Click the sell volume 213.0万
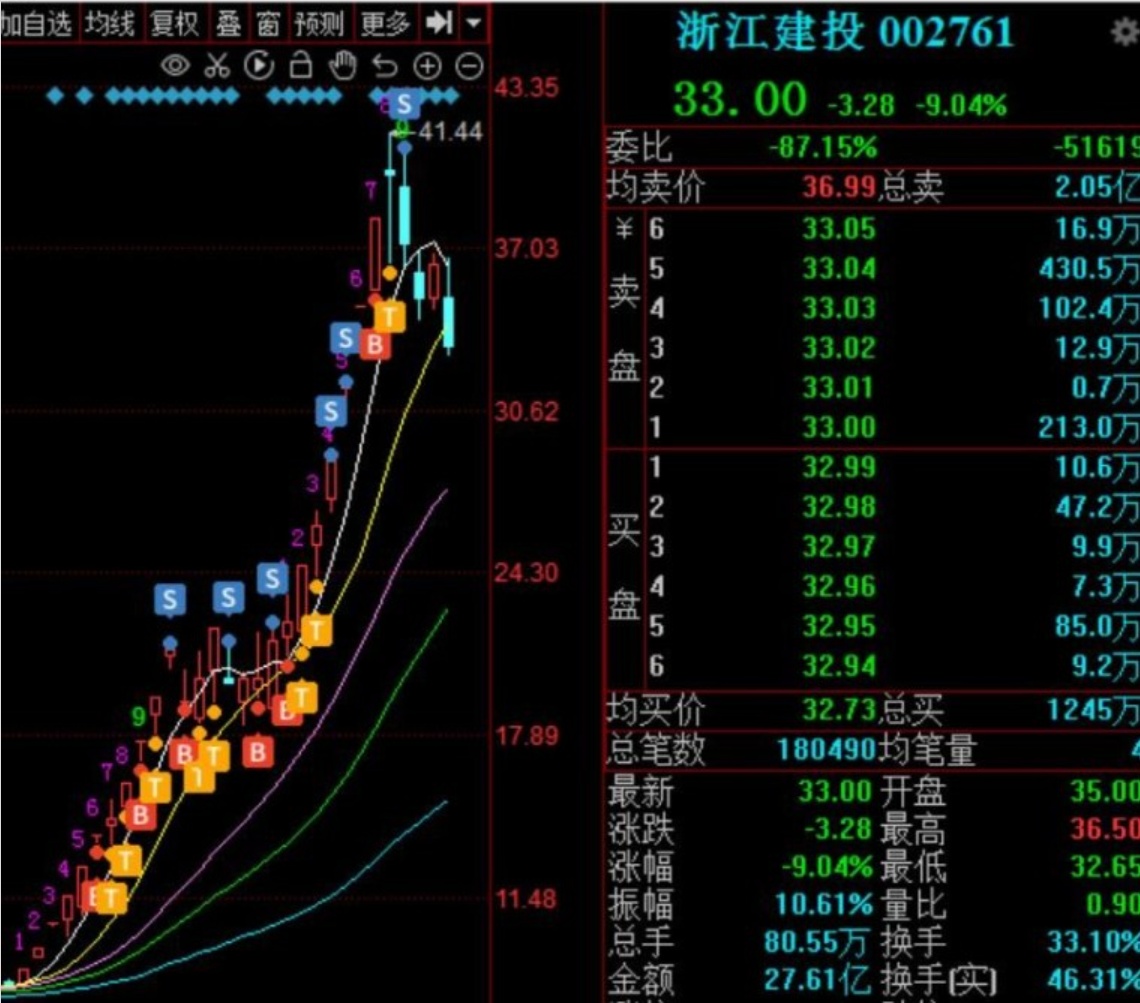Screen dimensions: 1140x1003 [1089, 427]
